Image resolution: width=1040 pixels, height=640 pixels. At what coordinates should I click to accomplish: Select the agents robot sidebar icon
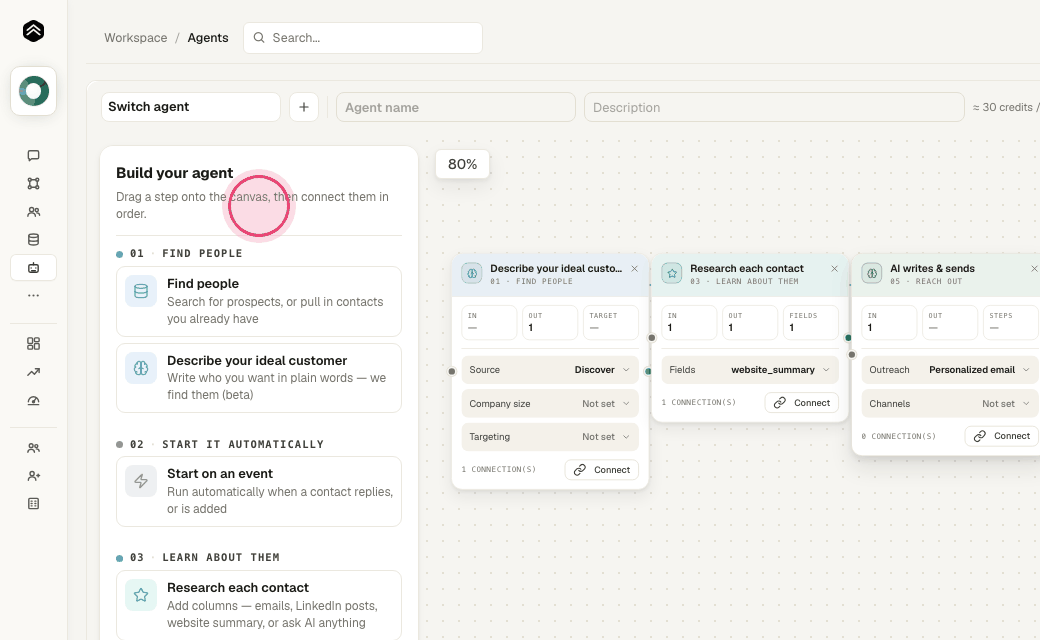click(33, 268)
